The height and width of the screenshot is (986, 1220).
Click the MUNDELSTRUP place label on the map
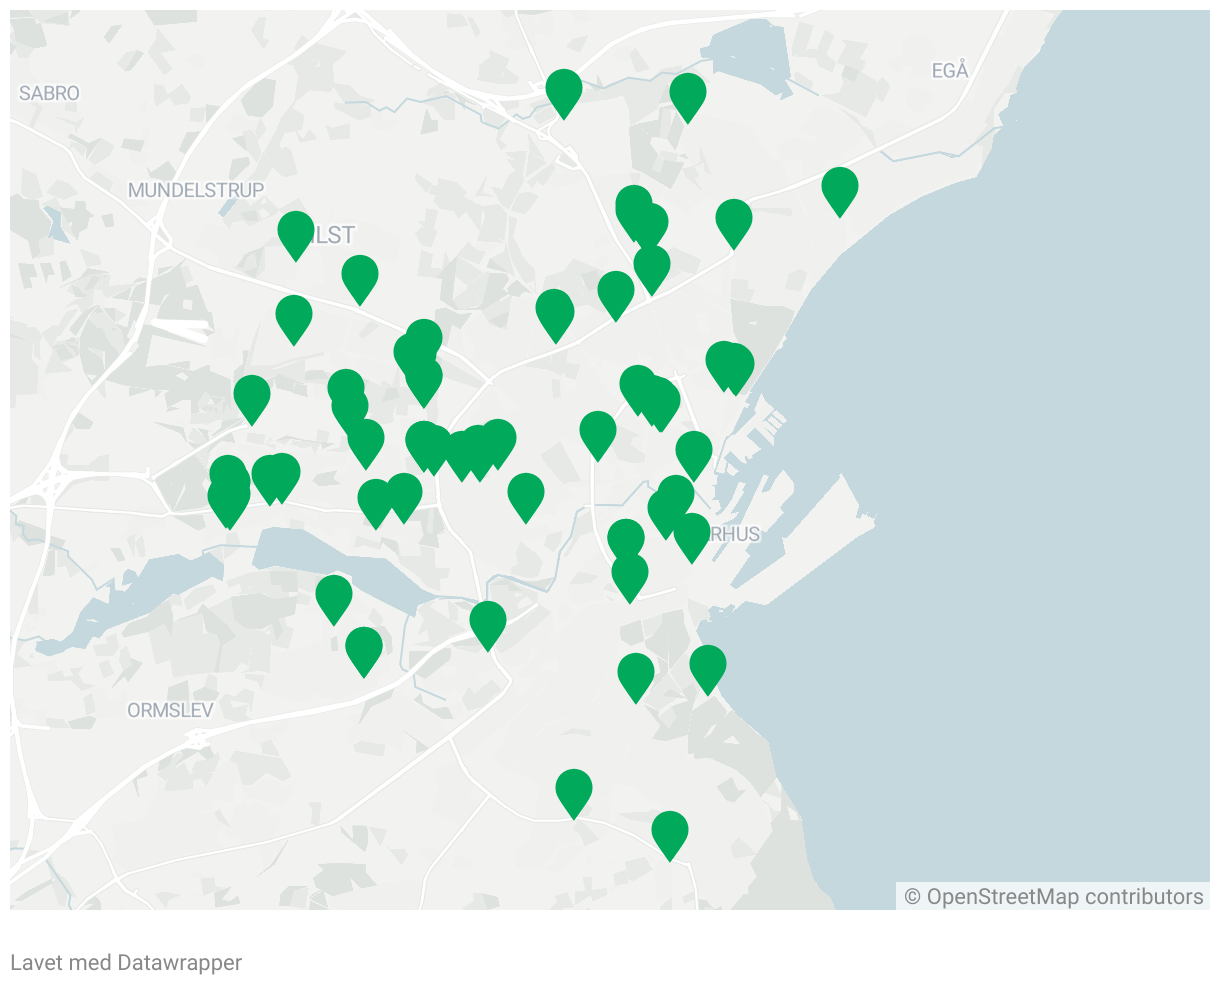click(196, 190)
